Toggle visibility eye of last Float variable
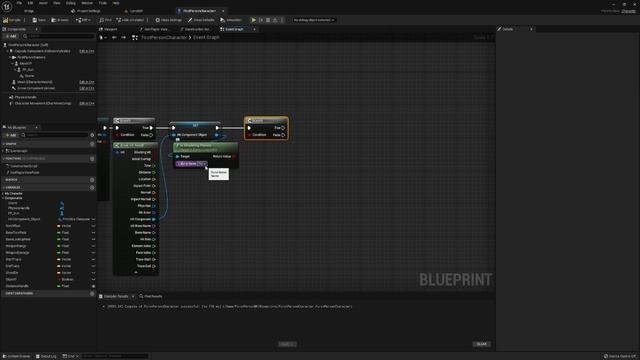 click(x=93, y=286)
